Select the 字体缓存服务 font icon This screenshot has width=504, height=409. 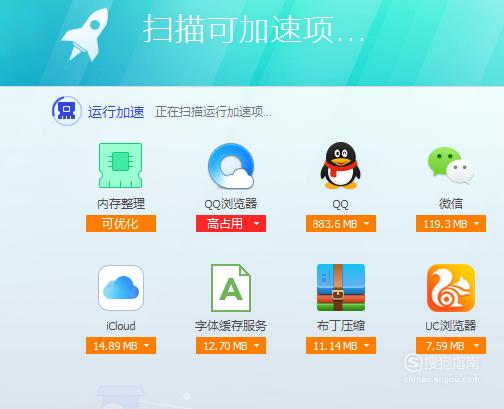click(231, 288)
